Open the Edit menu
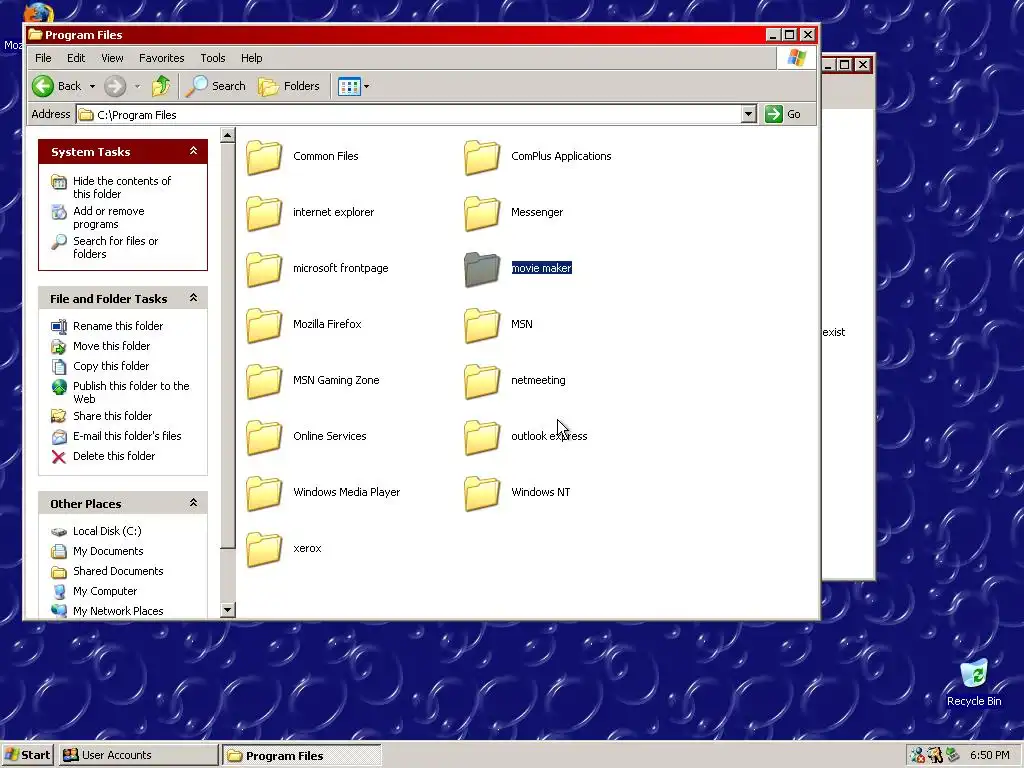The image size is (1024, 768). [76, 58]
